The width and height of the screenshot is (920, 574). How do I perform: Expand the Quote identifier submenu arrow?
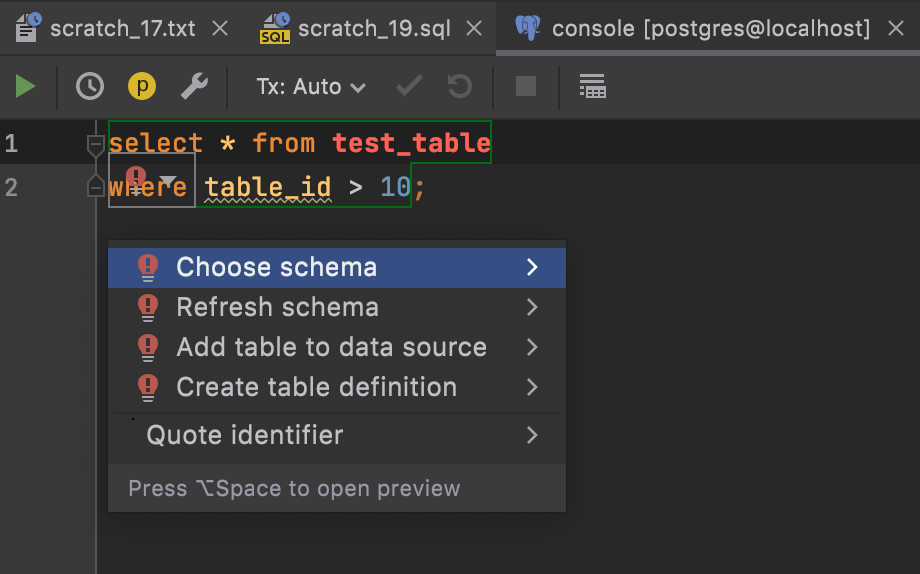[x=532, y=435]
